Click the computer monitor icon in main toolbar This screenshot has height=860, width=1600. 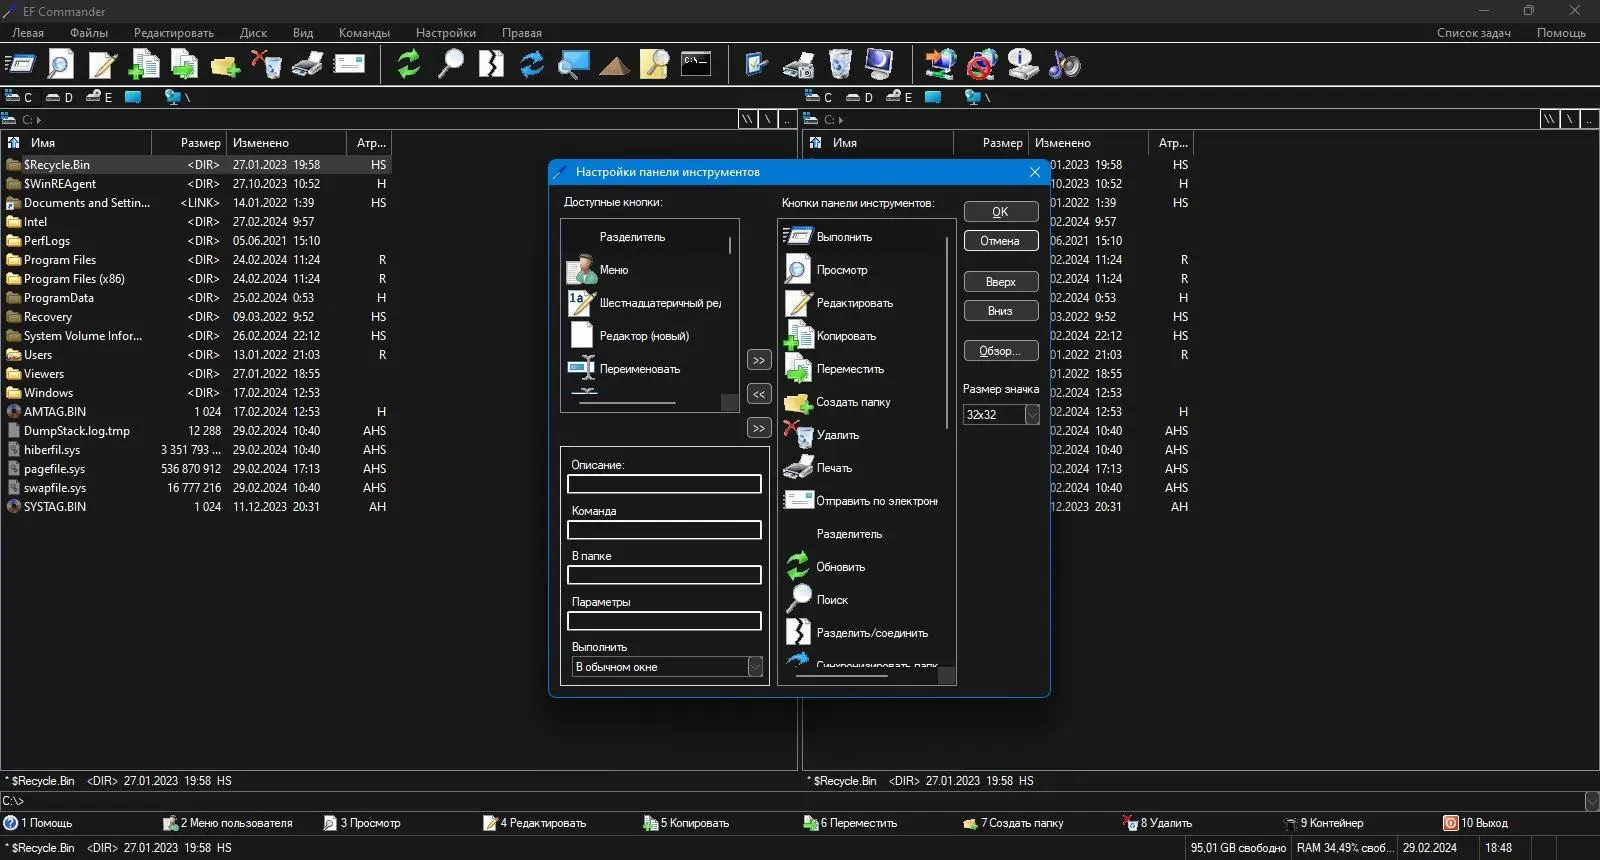pyautogui.click(x=881, y=65)
